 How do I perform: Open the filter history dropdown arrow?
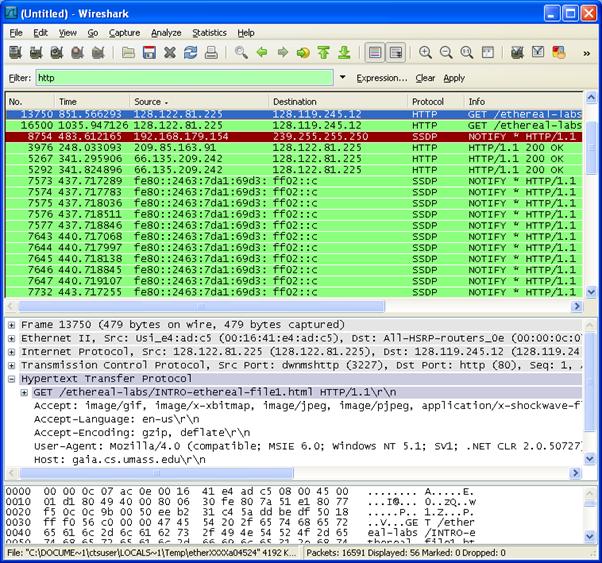pyautogui.click(x=342, y=78)
